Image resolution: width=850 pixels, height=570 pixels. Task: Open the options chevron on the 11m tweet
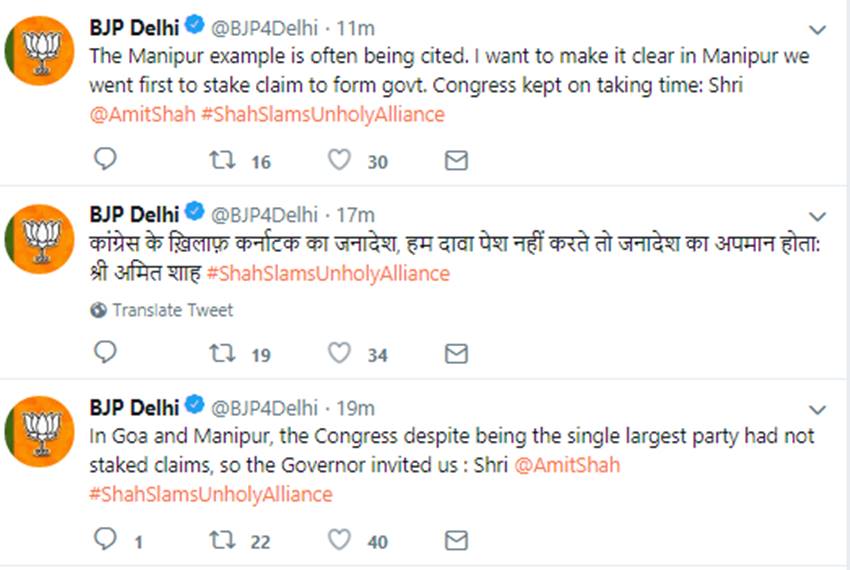[817, 30]
